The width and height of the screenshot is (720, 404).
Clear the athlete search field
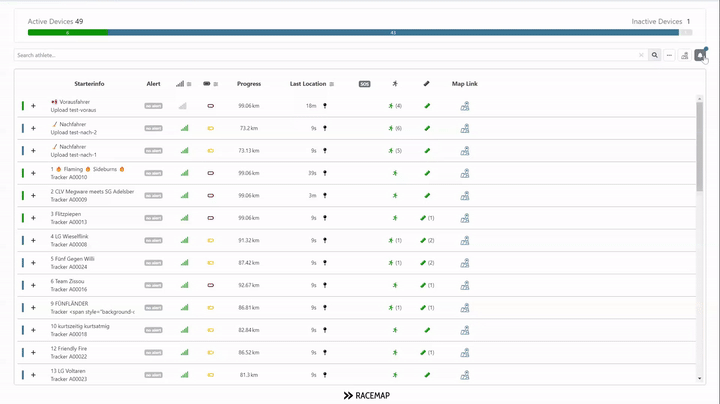(641, 55)
